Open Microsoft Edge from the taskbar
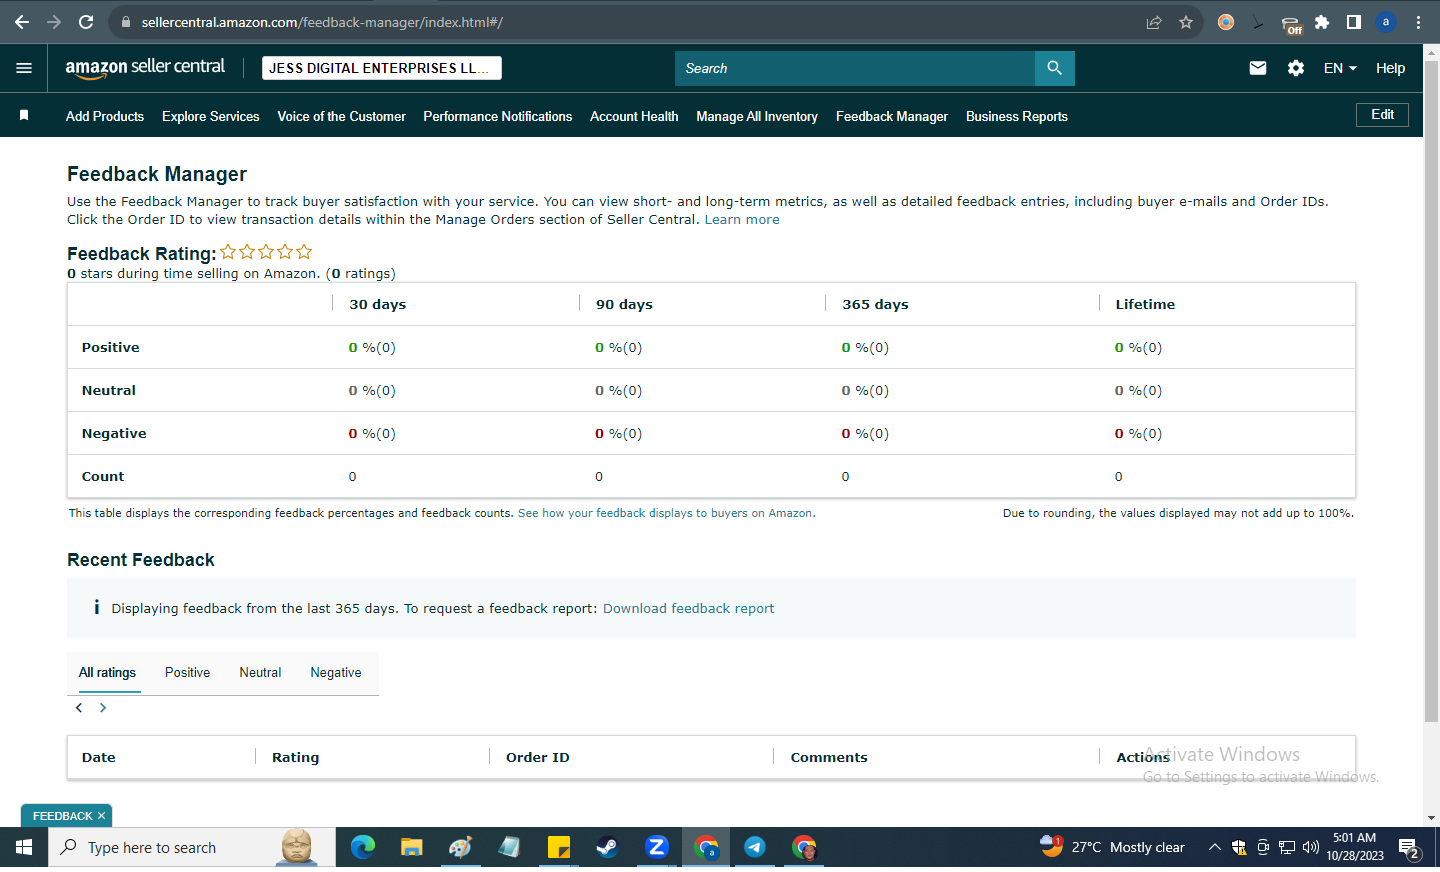Viewport: 1440px width, 872px height. point(363,848)
